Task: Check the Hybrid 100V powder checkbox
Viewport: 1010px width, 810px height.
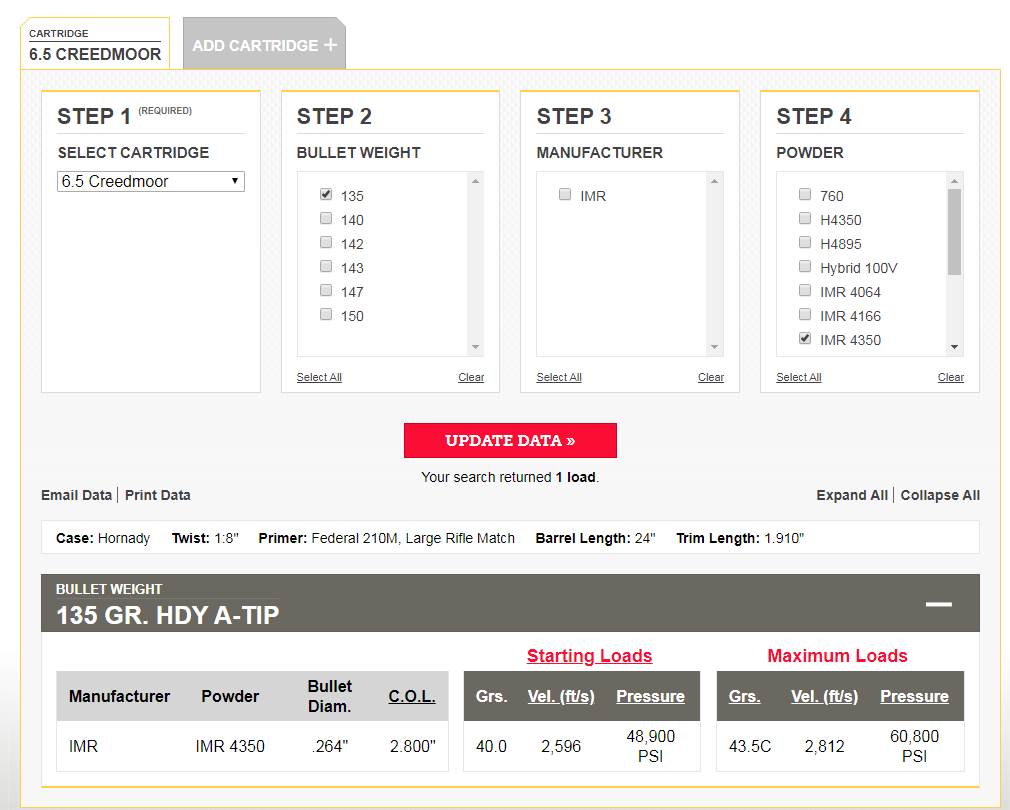Action: tap(805, 266)
